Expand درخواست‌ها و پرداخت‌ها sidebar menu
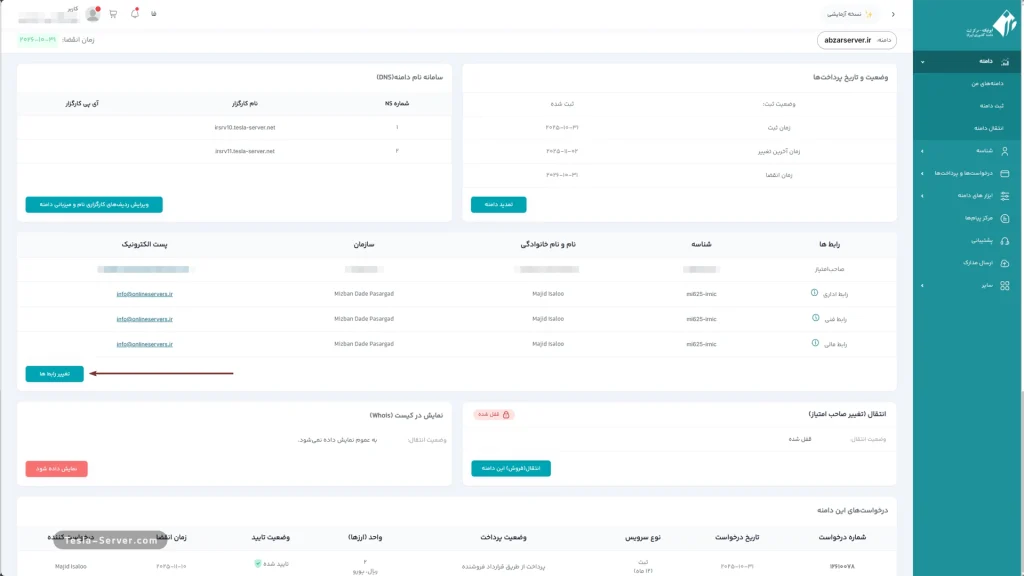Screen dimensions: 1024x576 coord(922,173)
